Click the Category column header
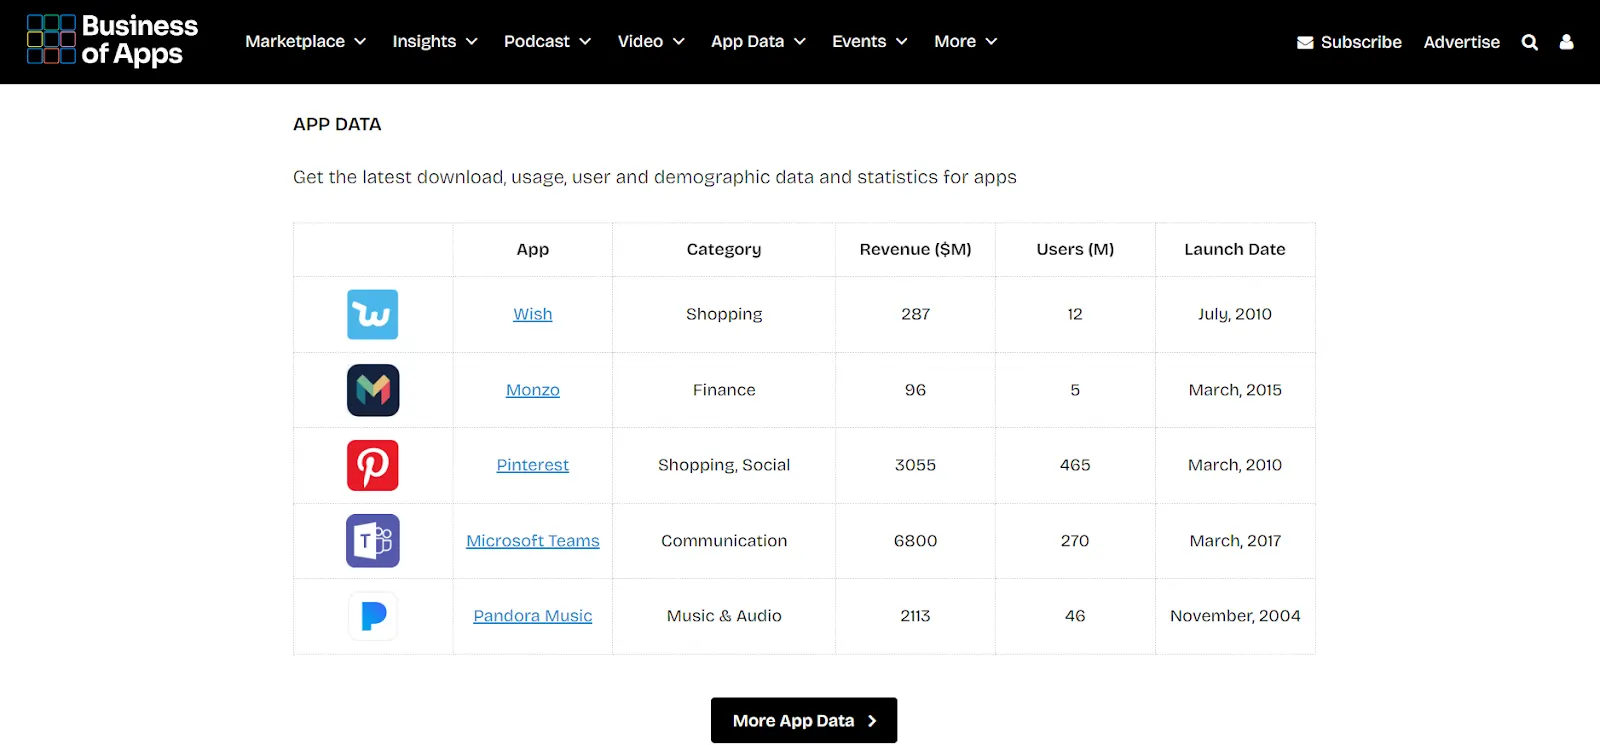 [724, 250]
